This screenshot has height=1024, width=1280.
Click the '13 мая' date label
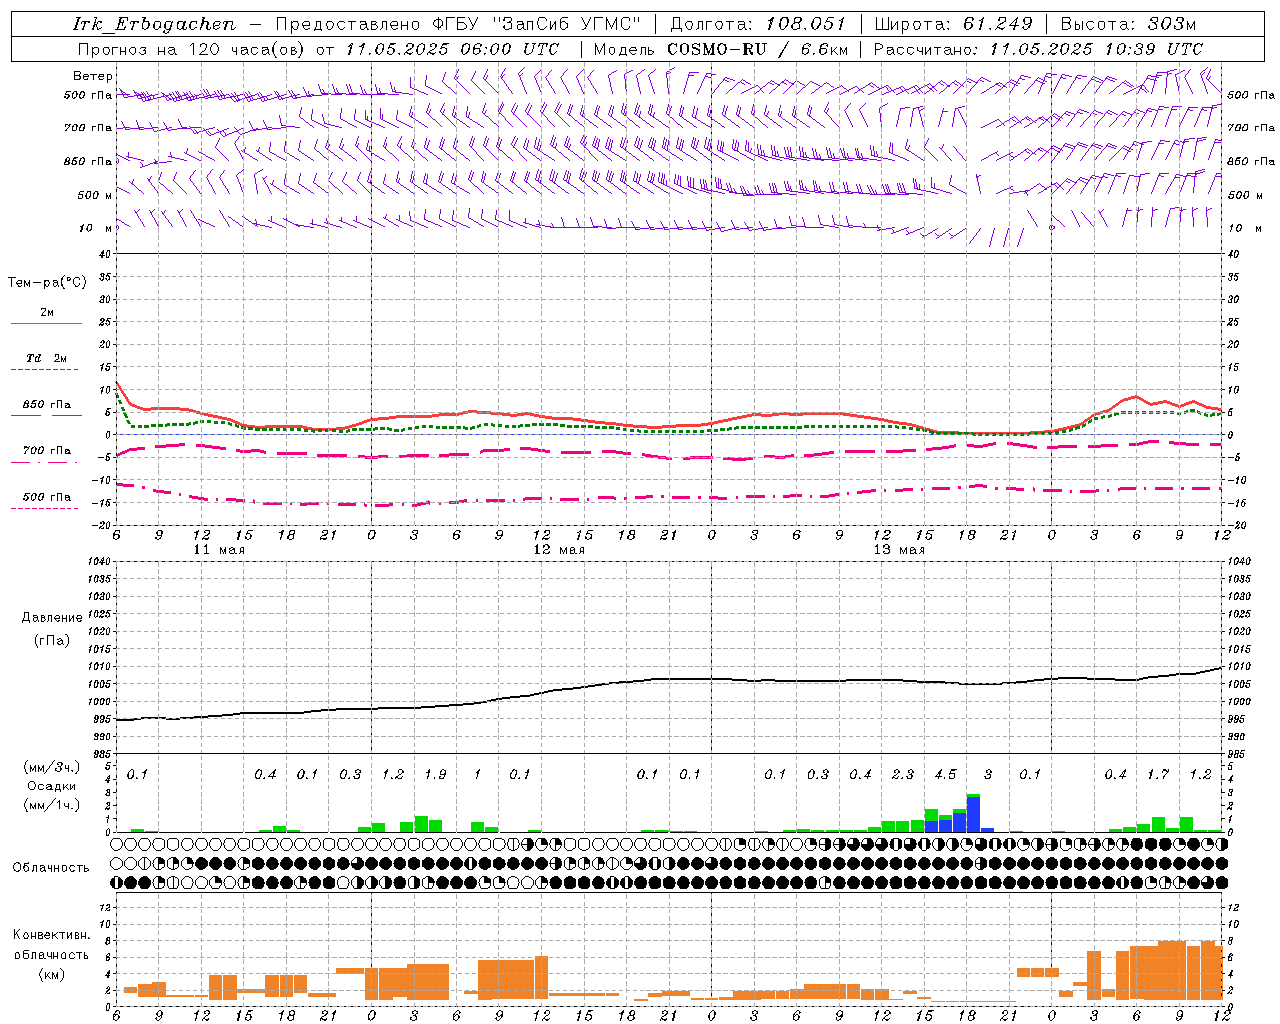[899, 550]
